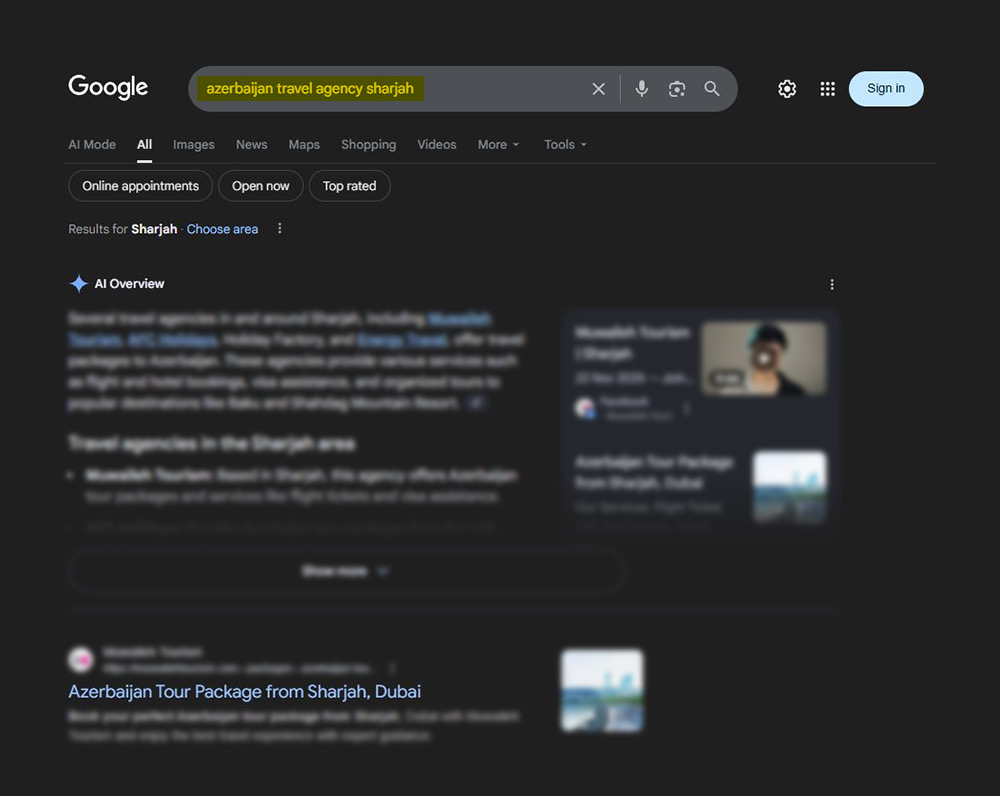Apply Online appointments filter chip
The height and width of the screenshot is (796, 1000).
pyautogui.click(x=140, y=186)
